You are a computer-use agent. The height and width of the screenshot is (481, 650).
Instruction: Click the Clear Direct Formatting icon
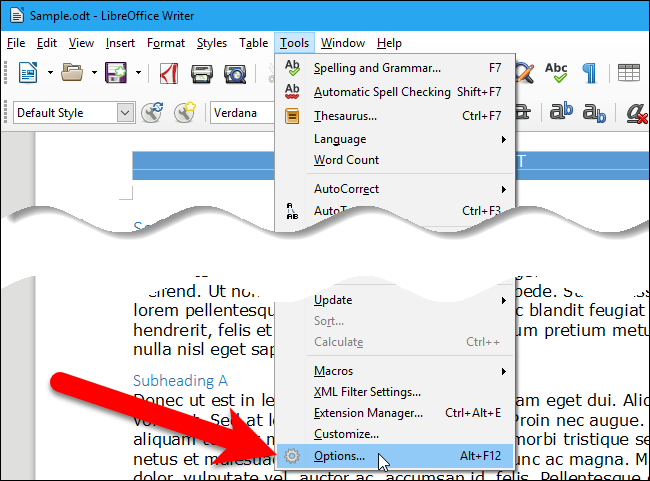click(637, 113)
